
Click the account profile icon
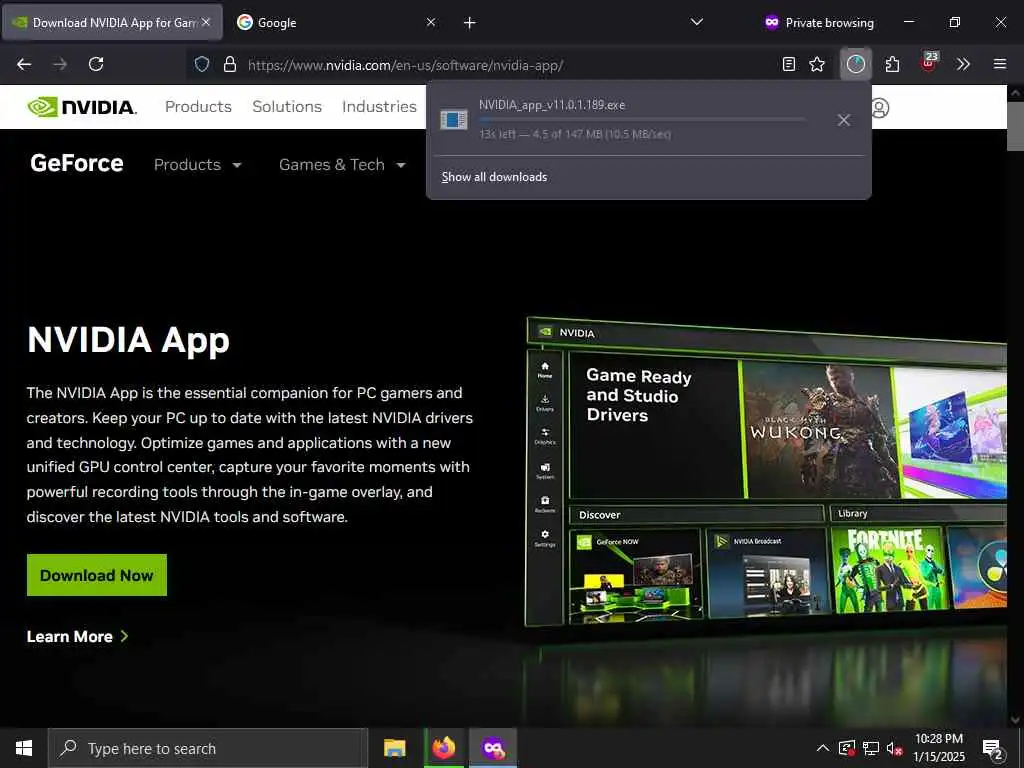pyautogui.click(x=880, y=108)
